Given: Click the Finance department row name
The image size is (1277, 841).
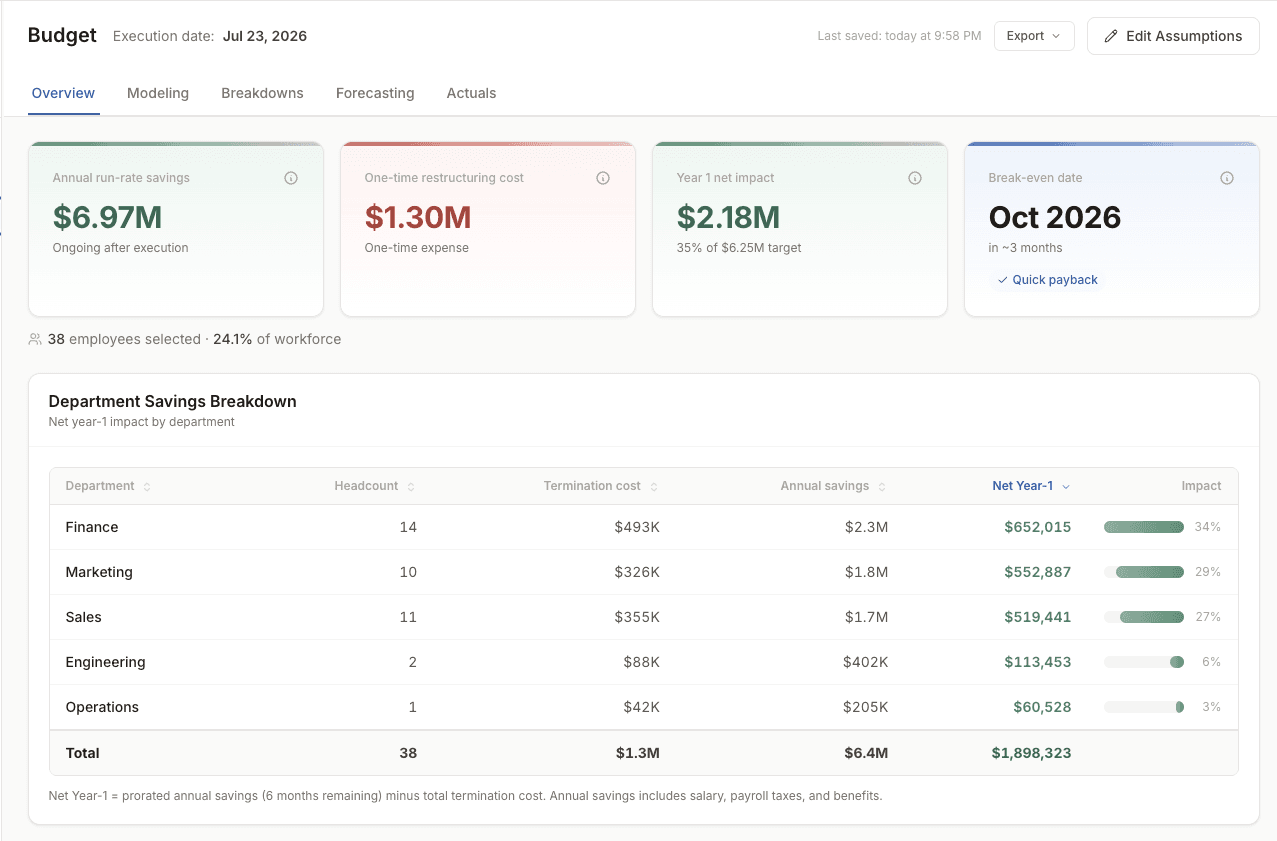Looking at the screenshot, I should [92, 527].
